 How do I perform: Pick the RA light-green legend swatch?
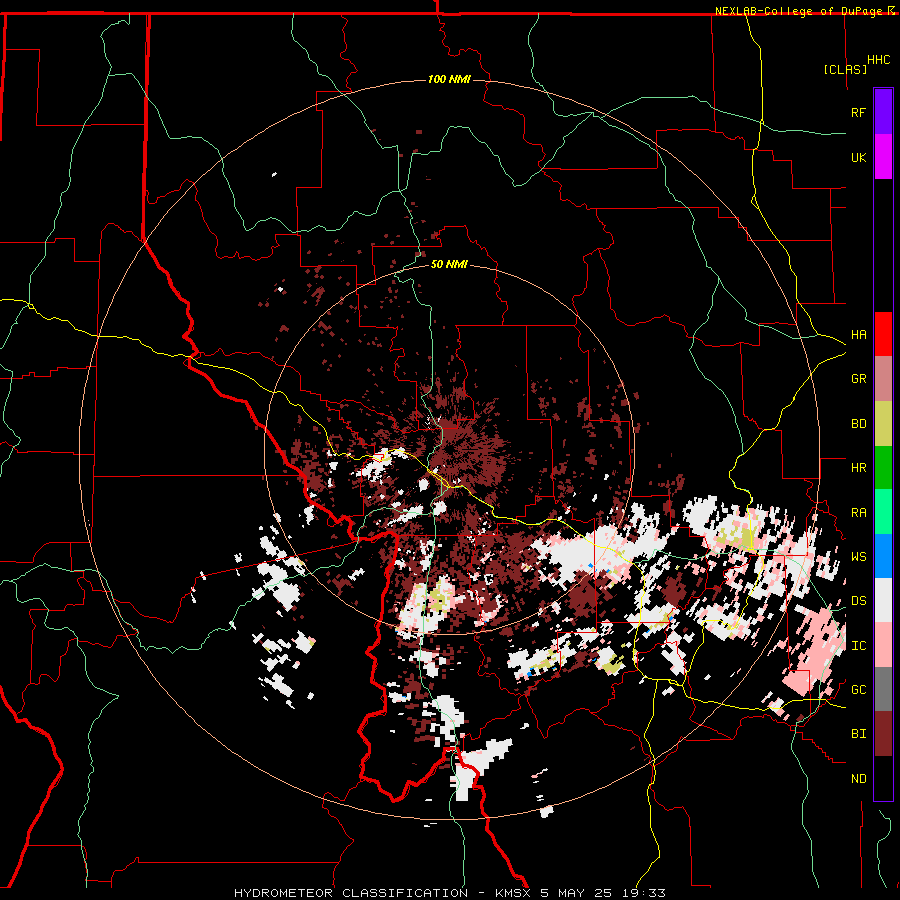click(883, 512)
